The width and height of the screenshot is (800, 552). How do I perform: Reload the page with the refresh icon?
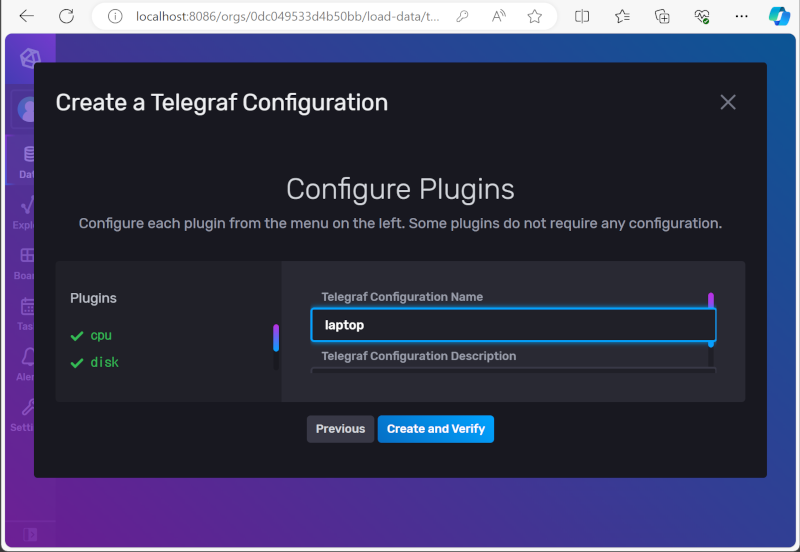66,16
